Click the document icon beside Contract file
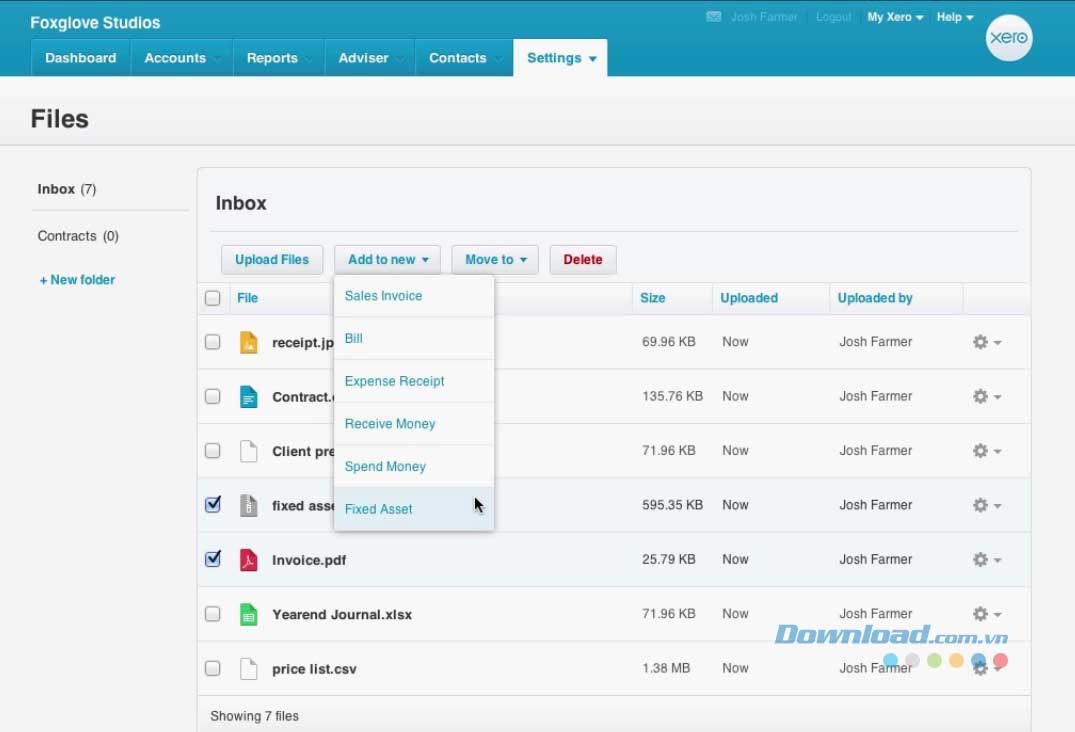 coord(248,396)
